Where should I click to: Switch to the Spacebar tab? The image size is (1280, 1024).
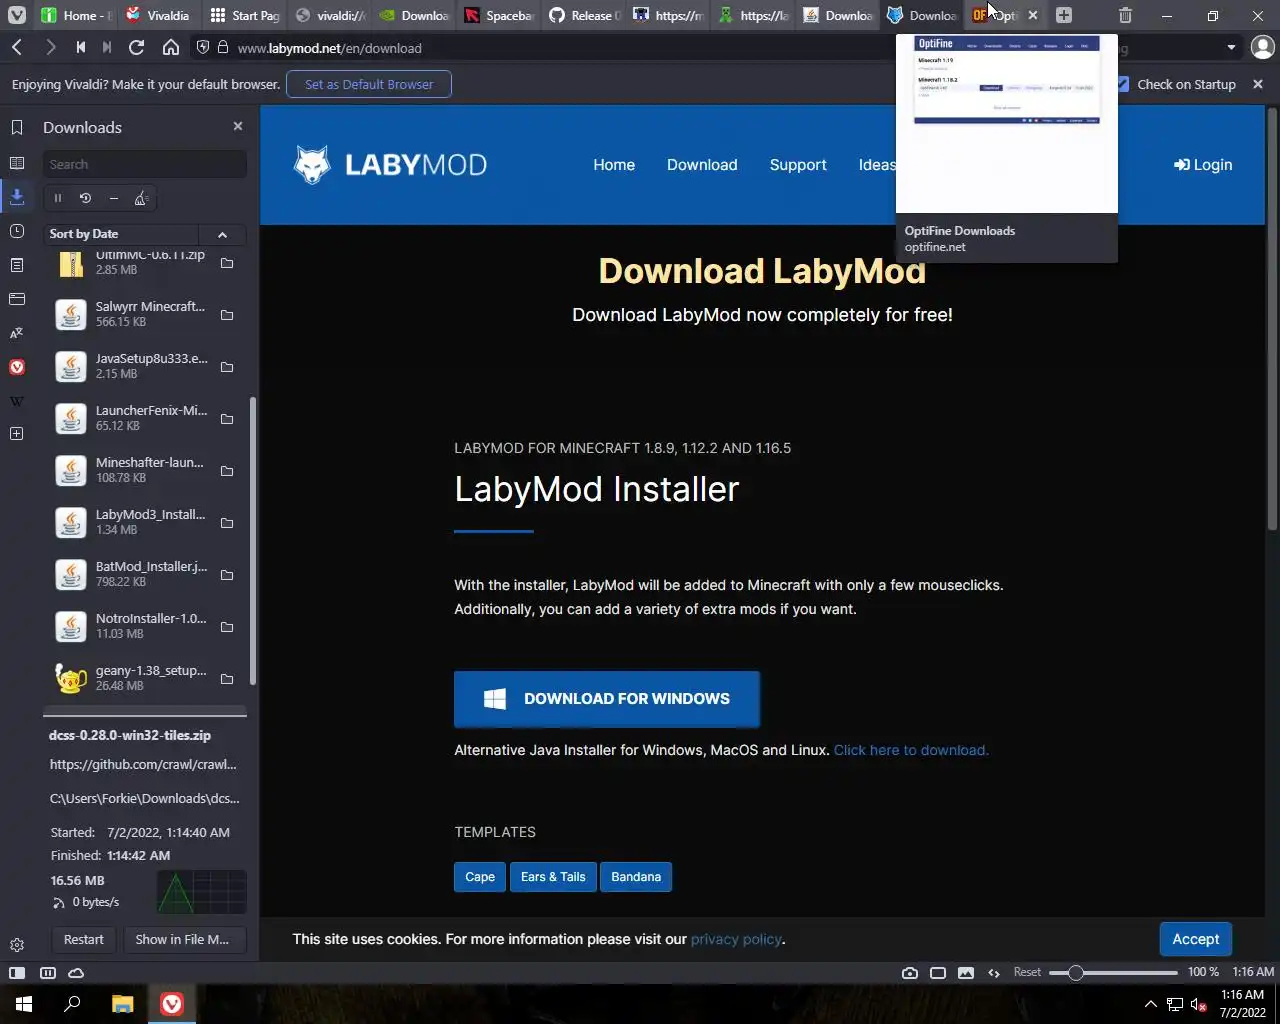(500, 15)
